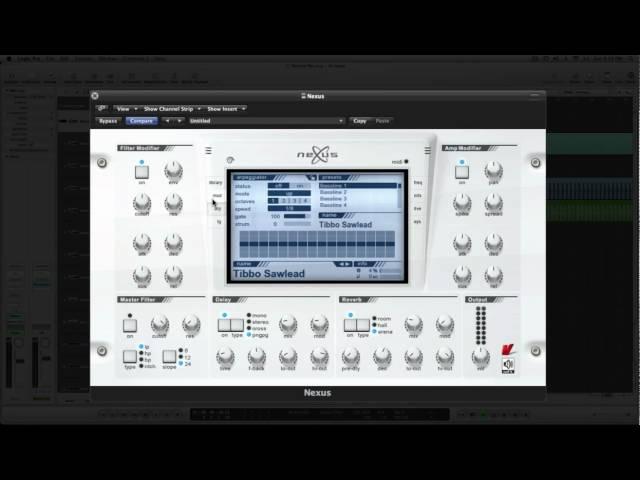Click the preset name left-right arrows
The image size is (640, 480).
[343, 264]
